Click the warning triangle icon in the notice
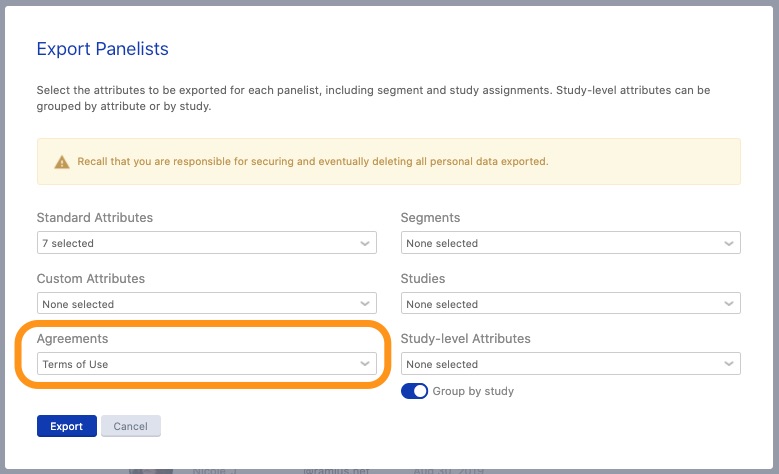Image resolution: width=779 pixels, height=474 pixels. 62,161
